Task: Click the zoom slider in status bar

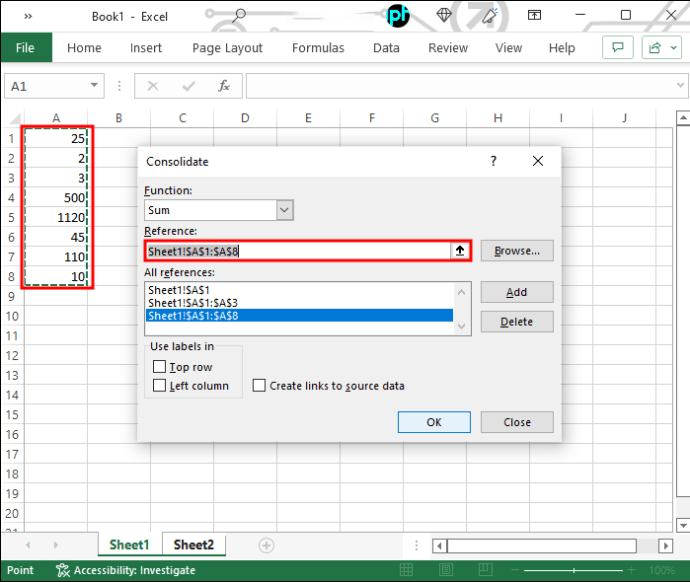Action: point(573,570)
